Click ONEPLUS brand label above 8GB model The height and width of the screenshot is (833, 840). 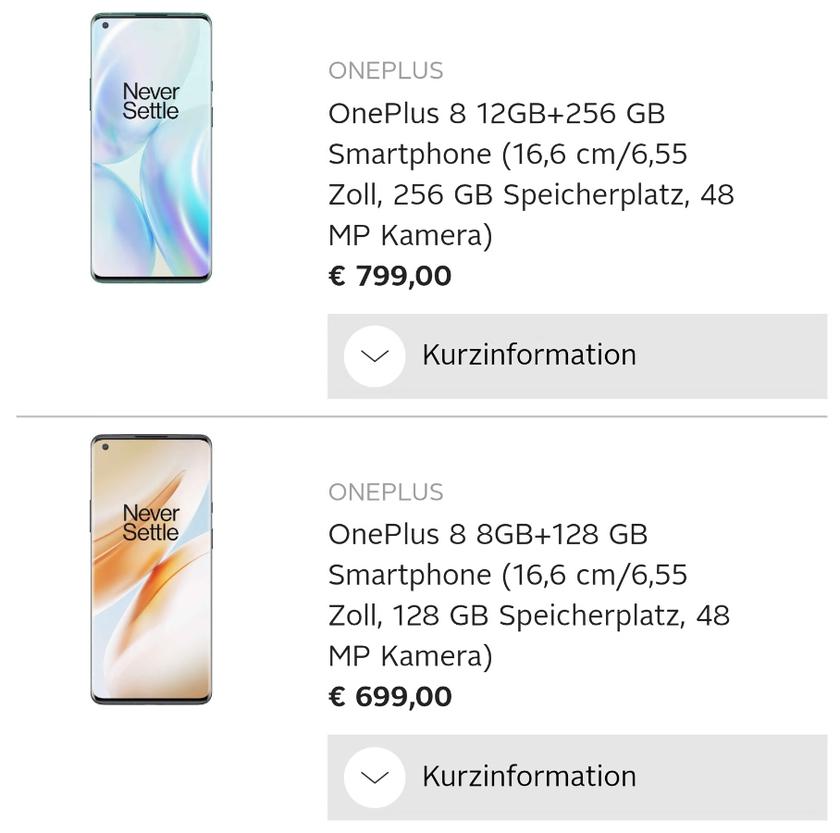click(x=386, y=492)
